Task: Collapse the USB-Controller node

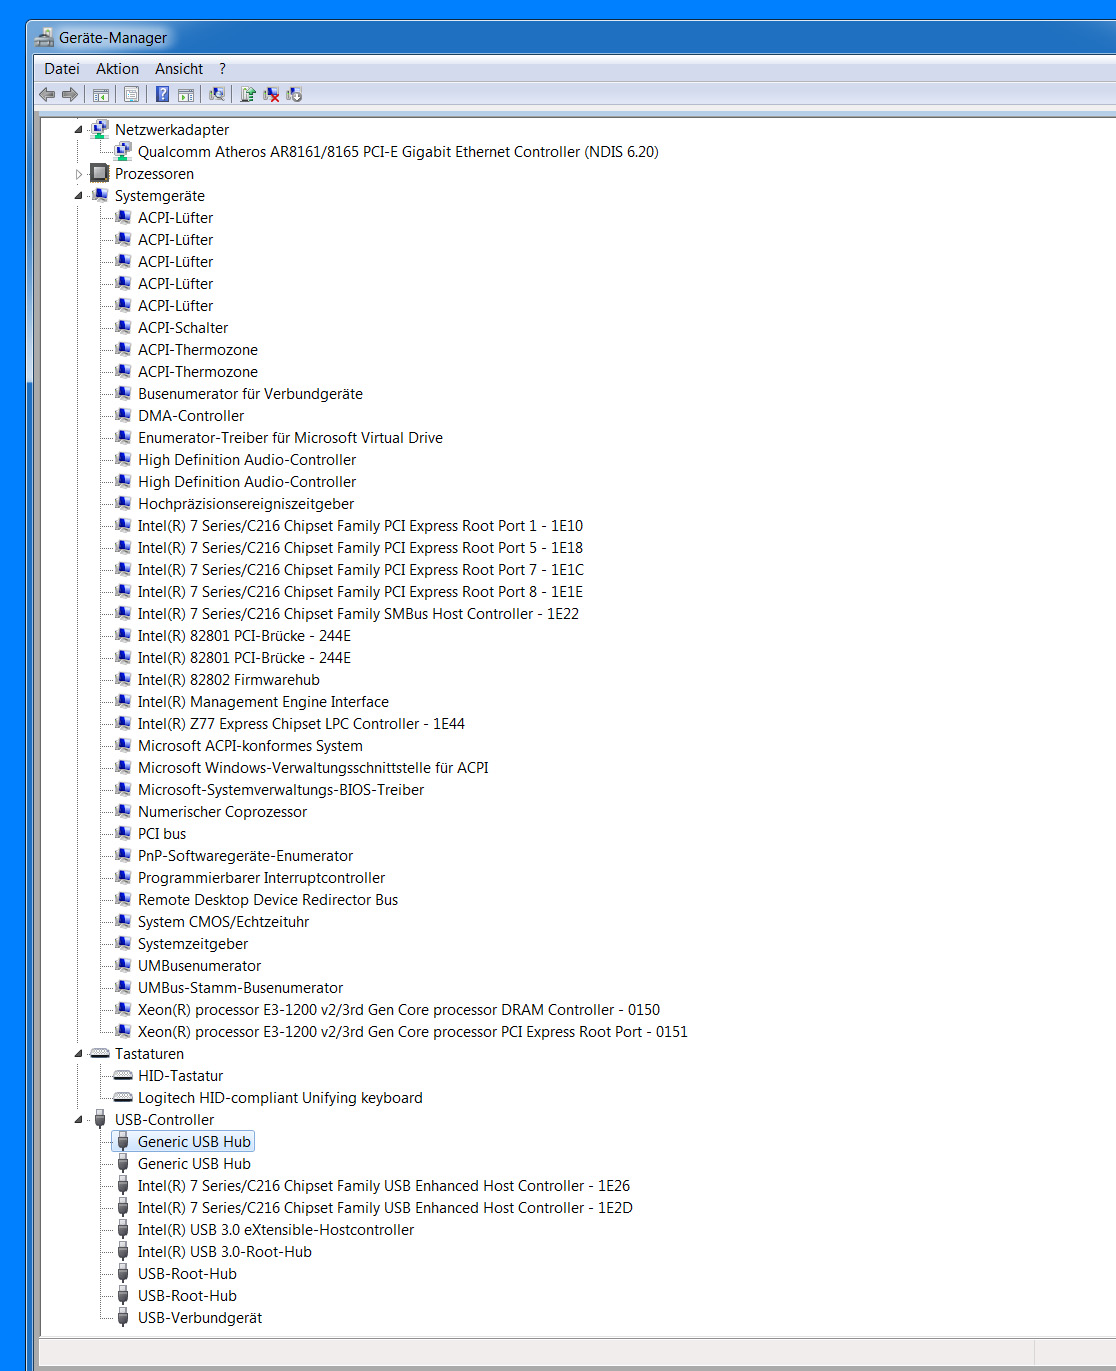Action: (79, 1120)
